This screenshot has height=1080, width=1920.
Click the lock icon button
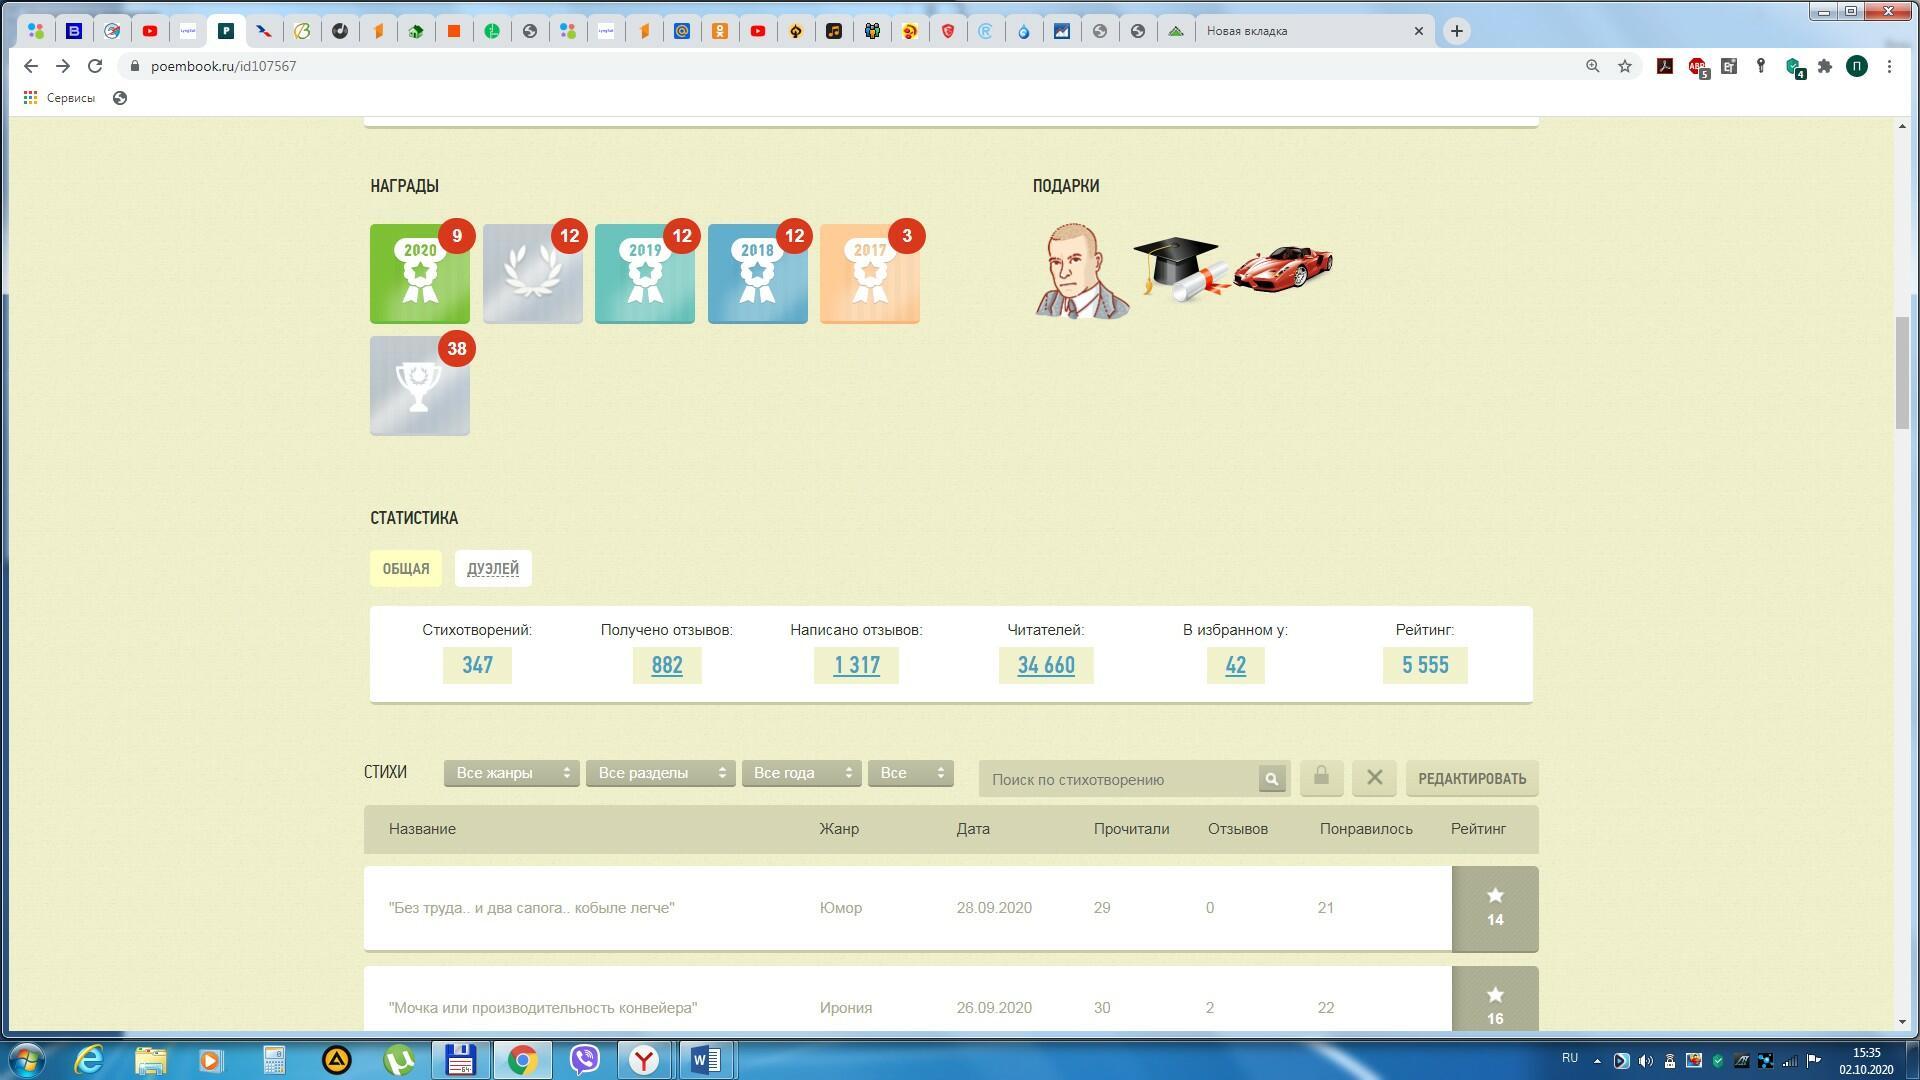point(1321,777)
